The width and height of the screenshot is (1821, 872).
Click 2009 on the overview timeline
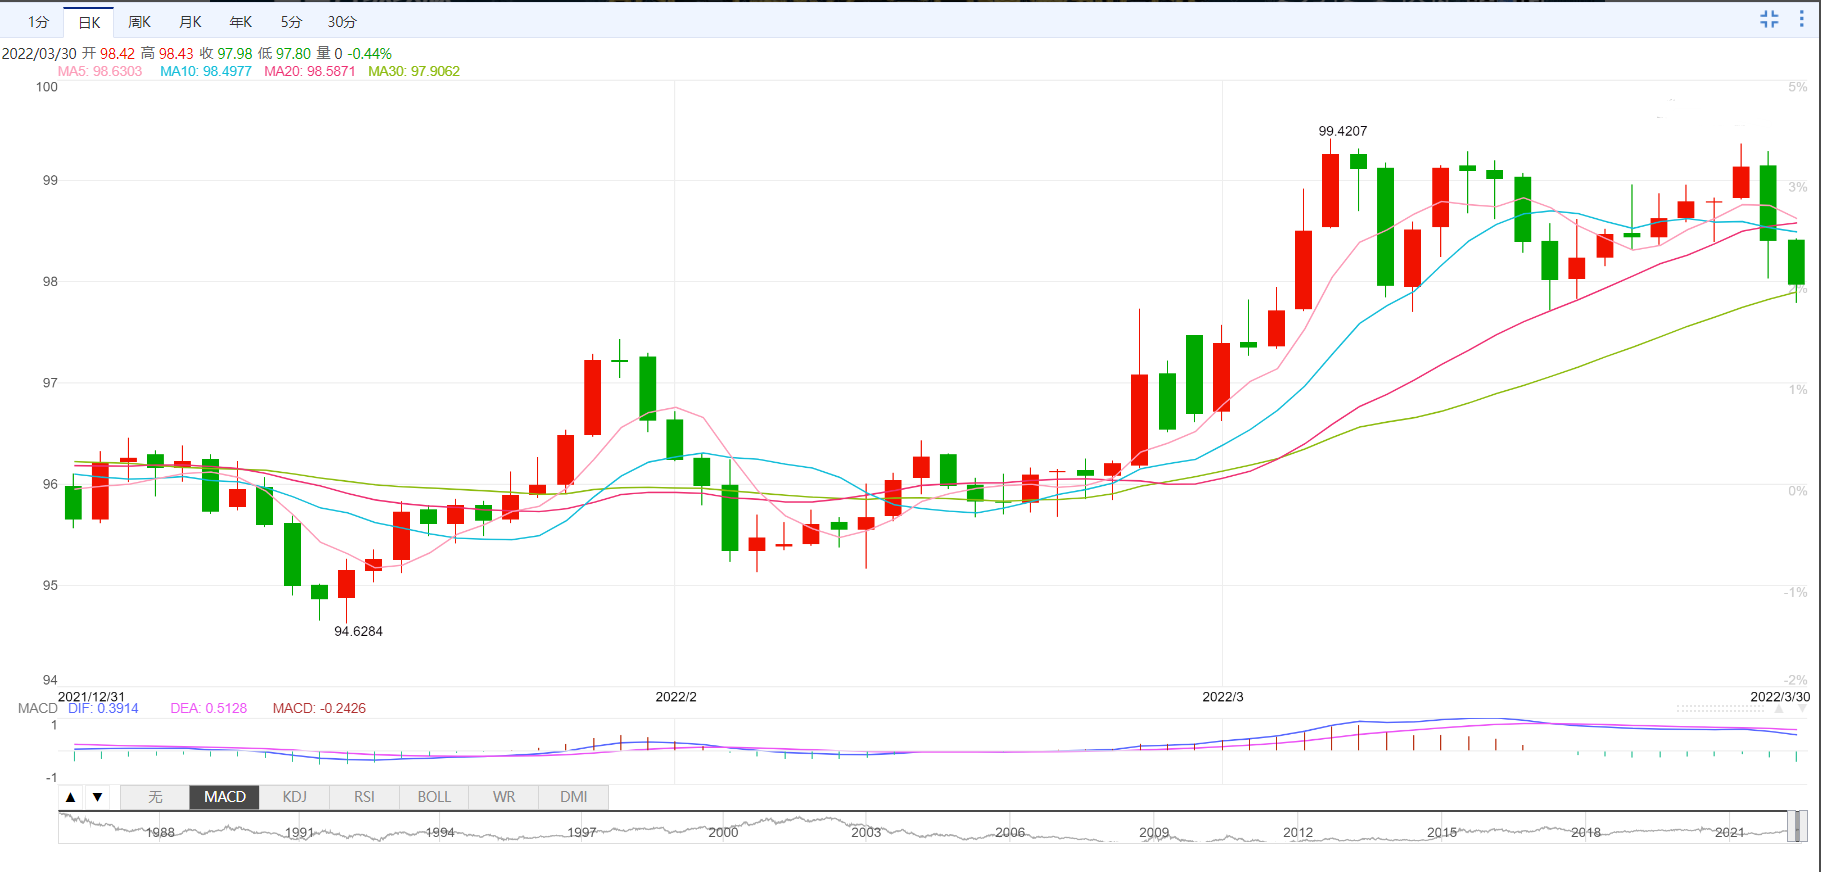(x=1154, y=832)
